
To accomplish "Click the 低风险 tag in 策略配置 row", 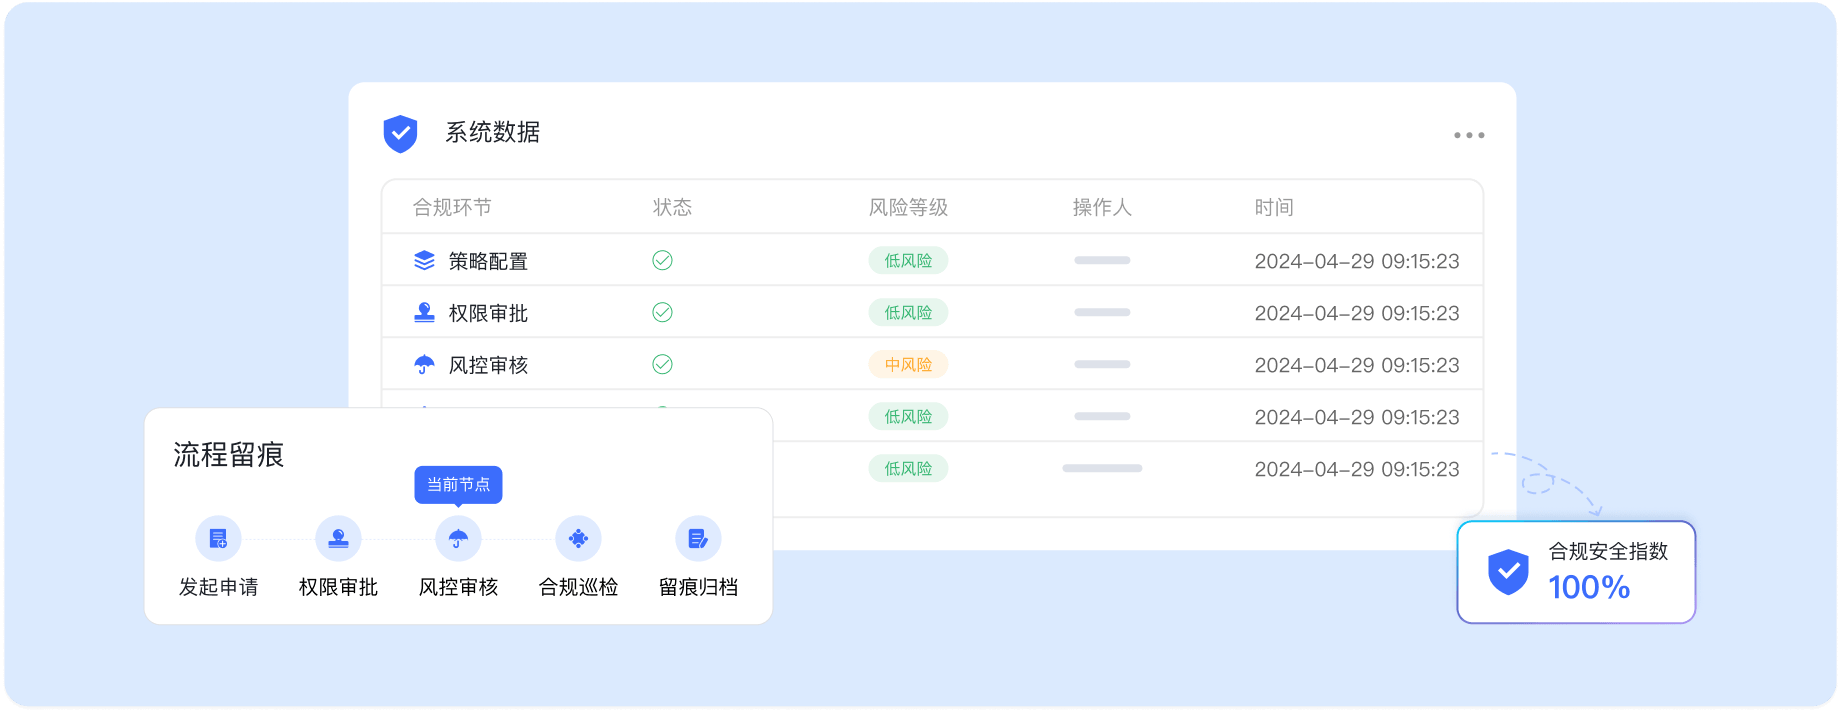I will click(908, 260).
